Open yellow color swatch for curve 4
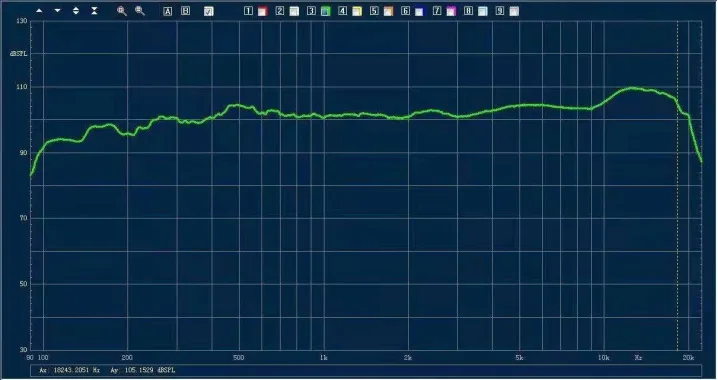This screenshot has width=718, height=380. click(357, 11)
